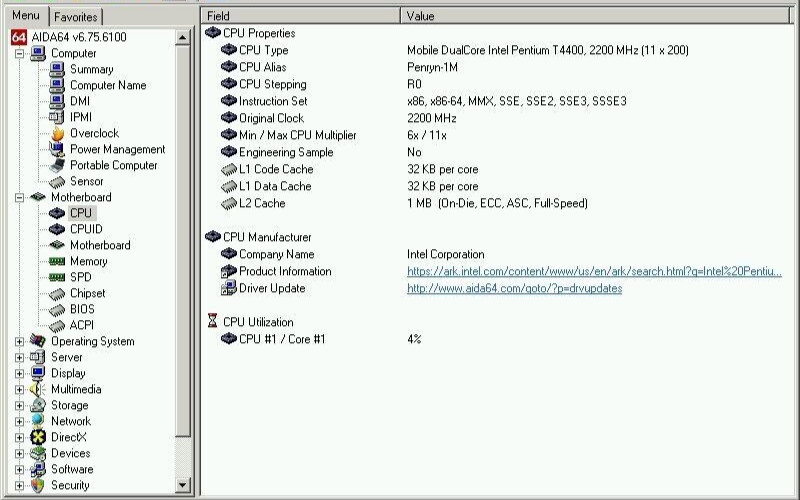
Task: Click the Computer monitor icon in tree
Action: click(38, 53)
